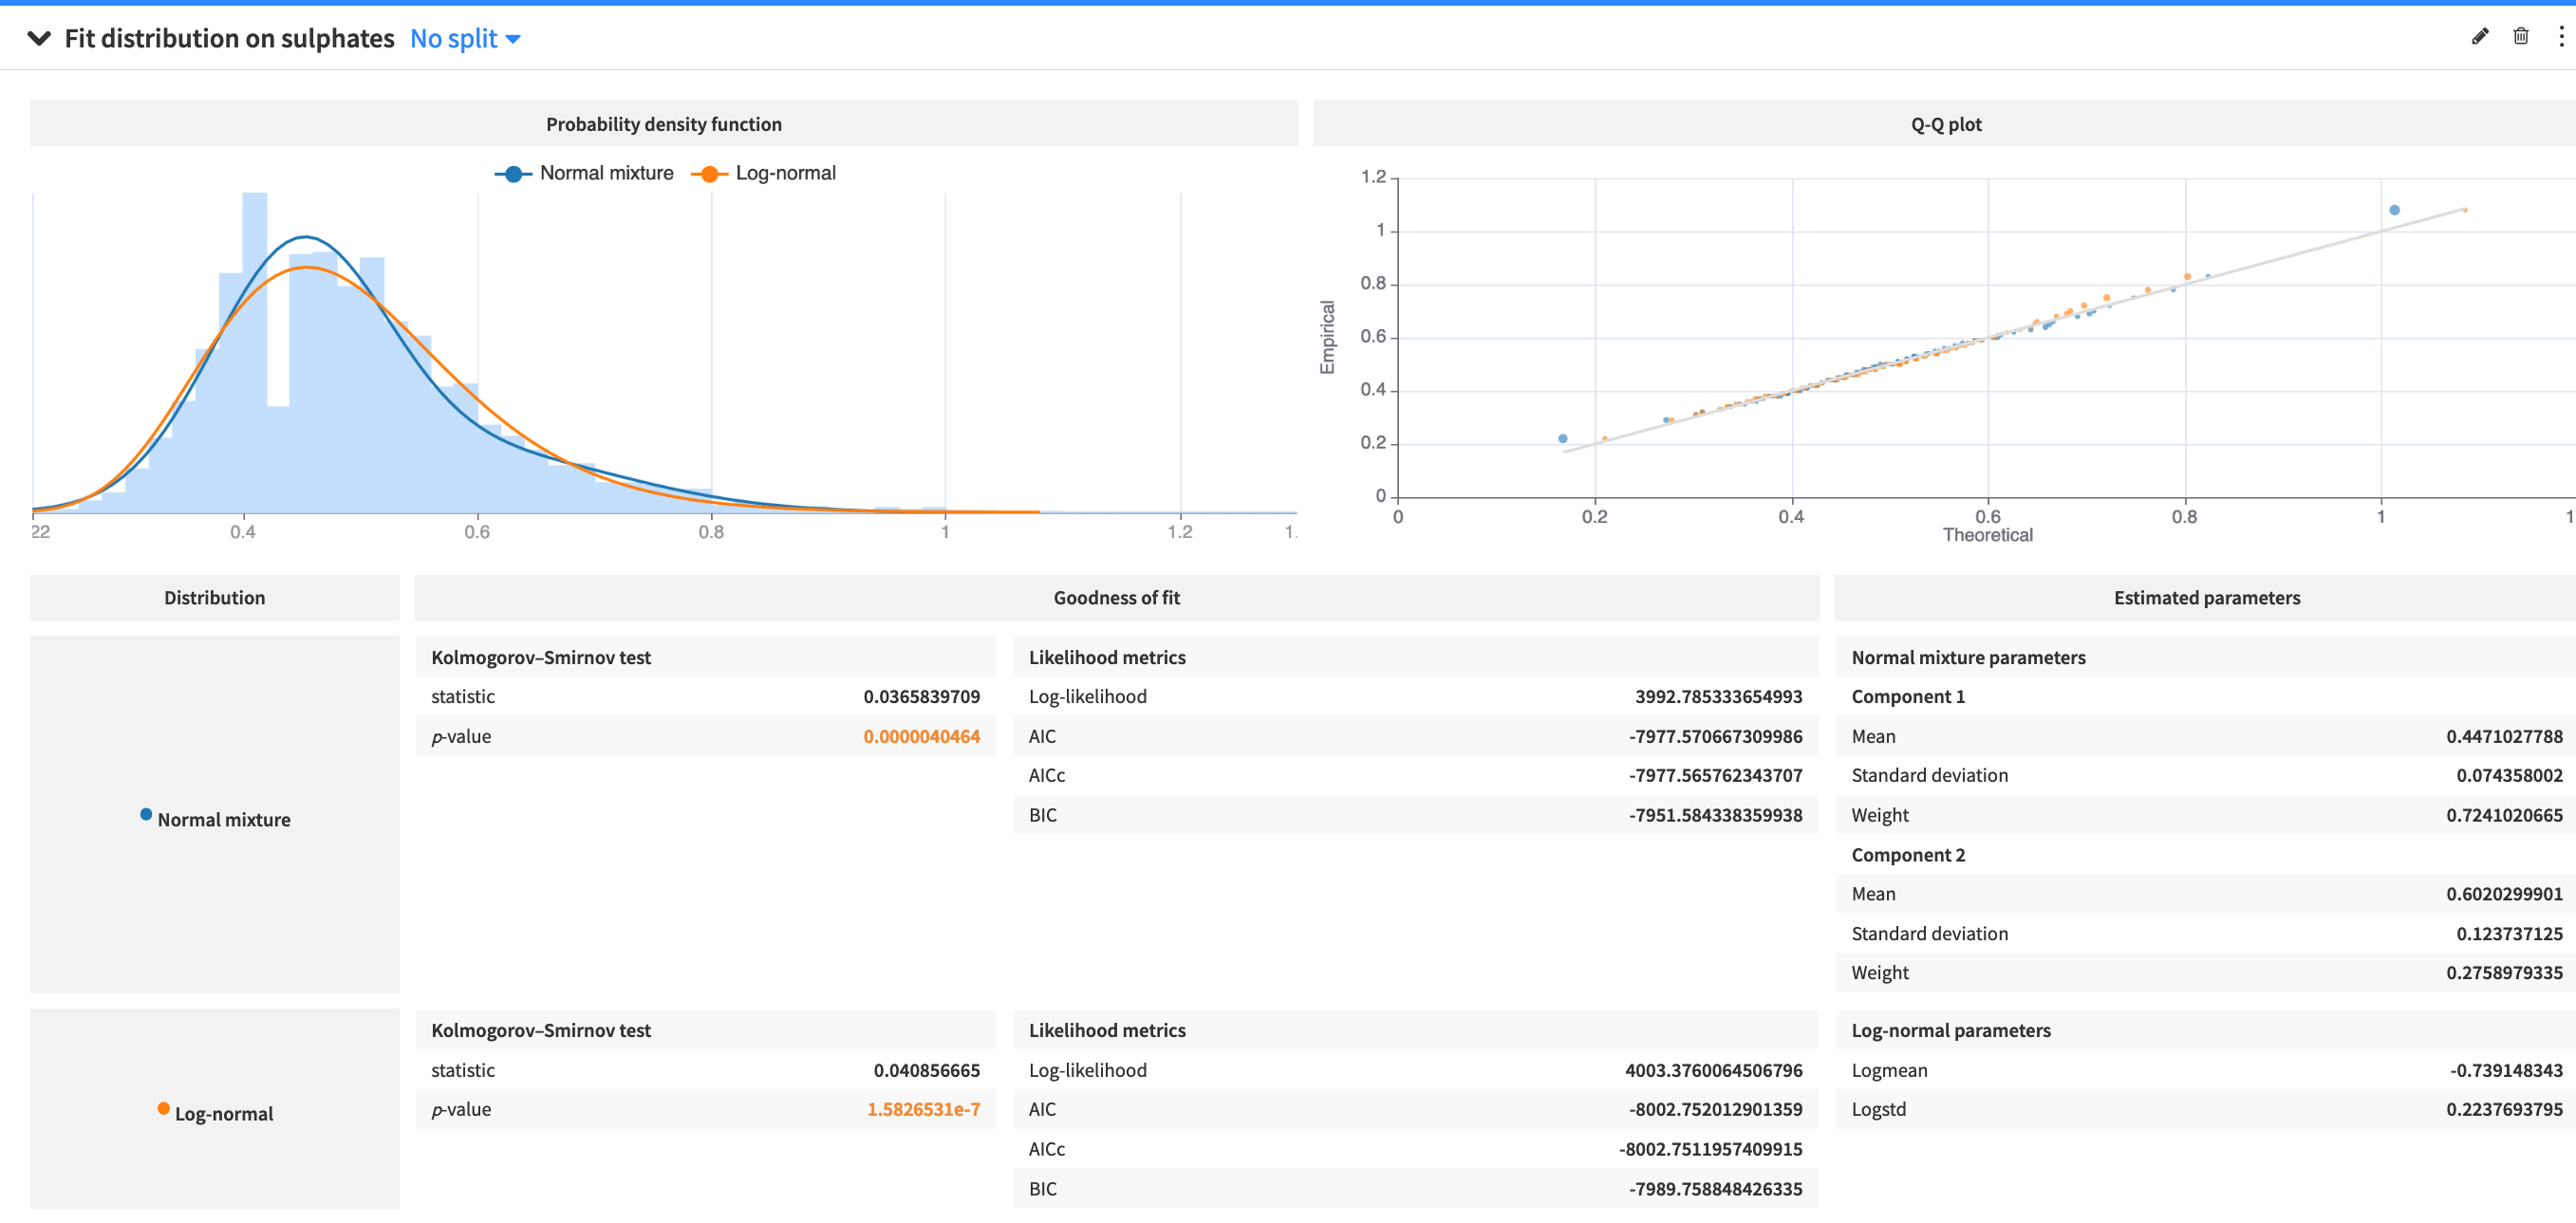Select BIC value -7989.758848426335
This screenshot has width=2576, height=1223.
coord(1715,1189)
